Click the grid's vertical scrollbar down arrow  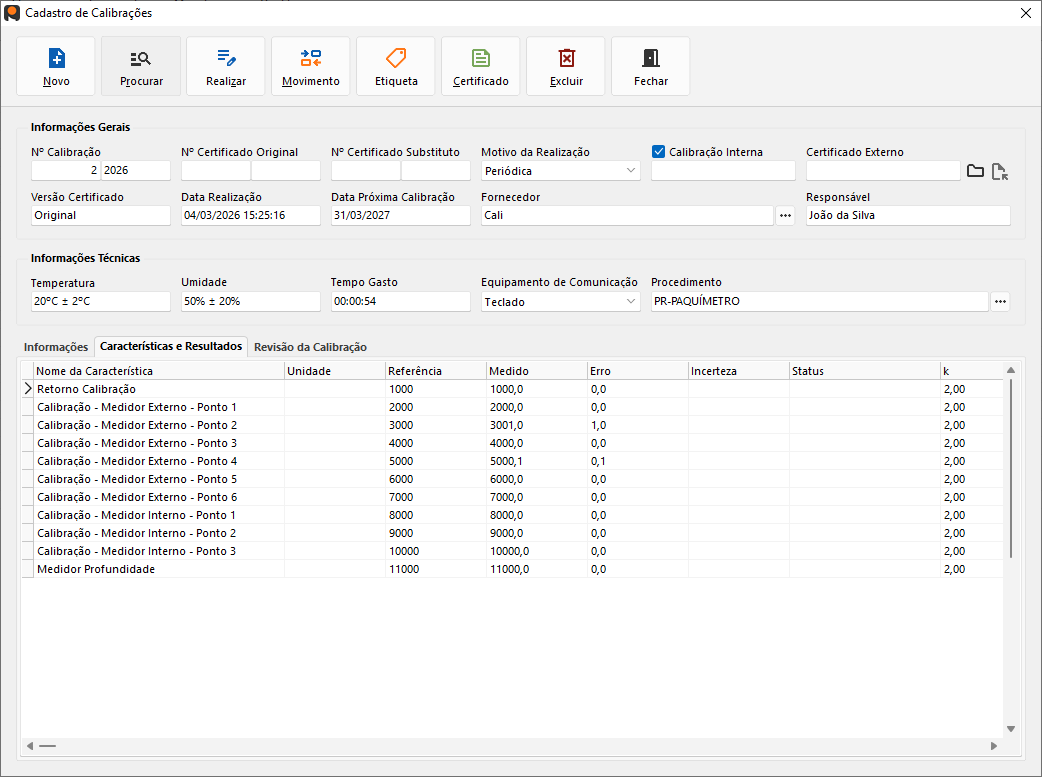pos(1010,729)
